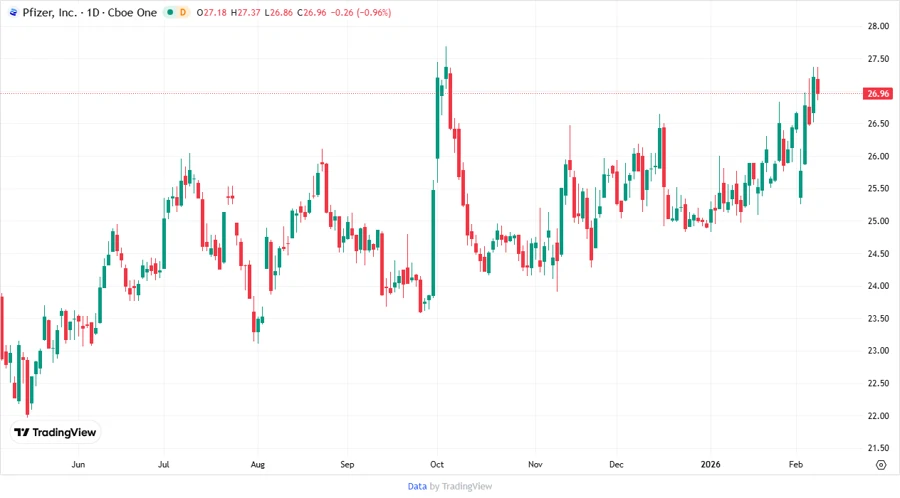The image size is (900, 498).
Task: Click the 26.00 price axis label
Action: pos(878,156)
